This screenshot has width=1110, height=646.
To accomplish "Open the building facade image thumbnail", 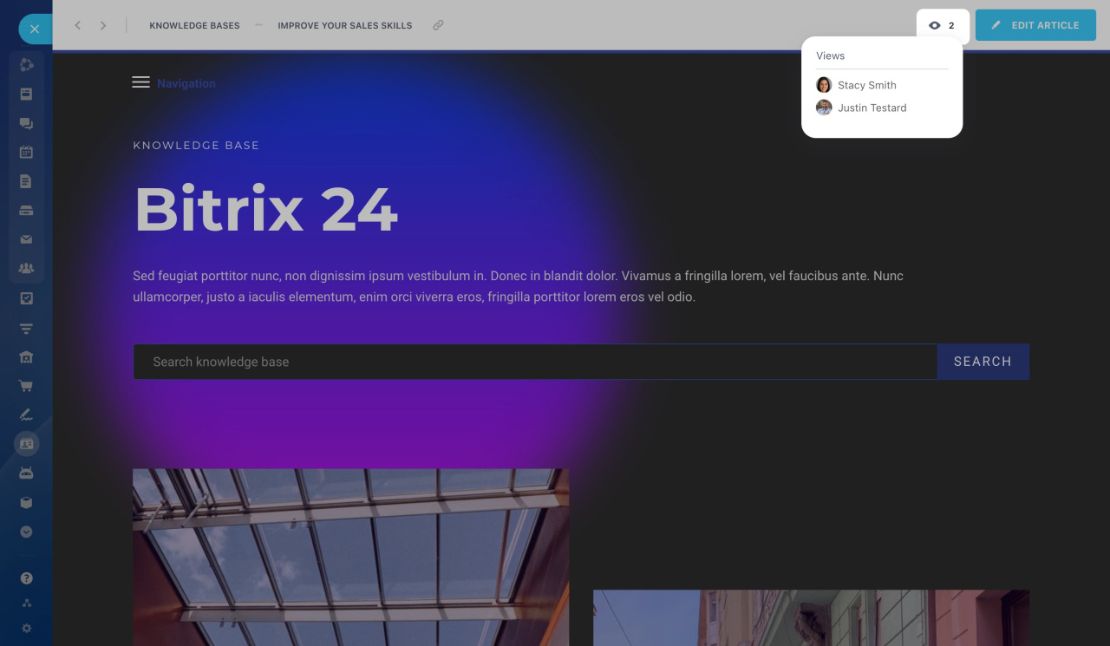I will coord(811,618).
